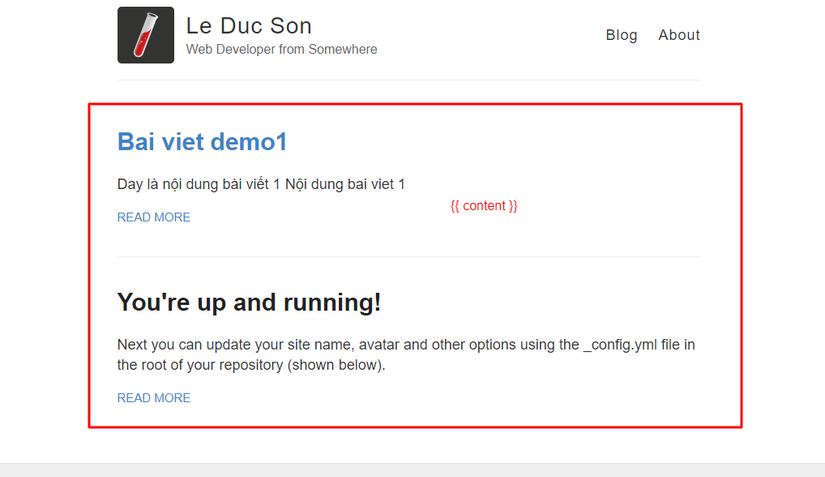Click READ MORE under Bai viet demo1

154,217
